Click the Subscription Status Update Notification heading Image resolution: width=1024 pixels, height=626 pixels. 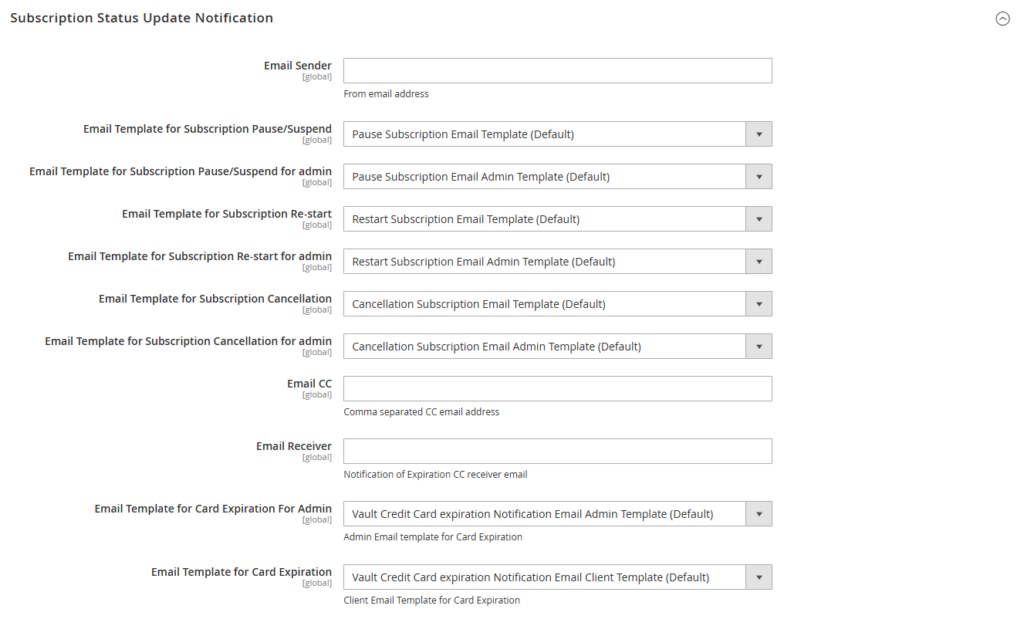pos(141,18)
